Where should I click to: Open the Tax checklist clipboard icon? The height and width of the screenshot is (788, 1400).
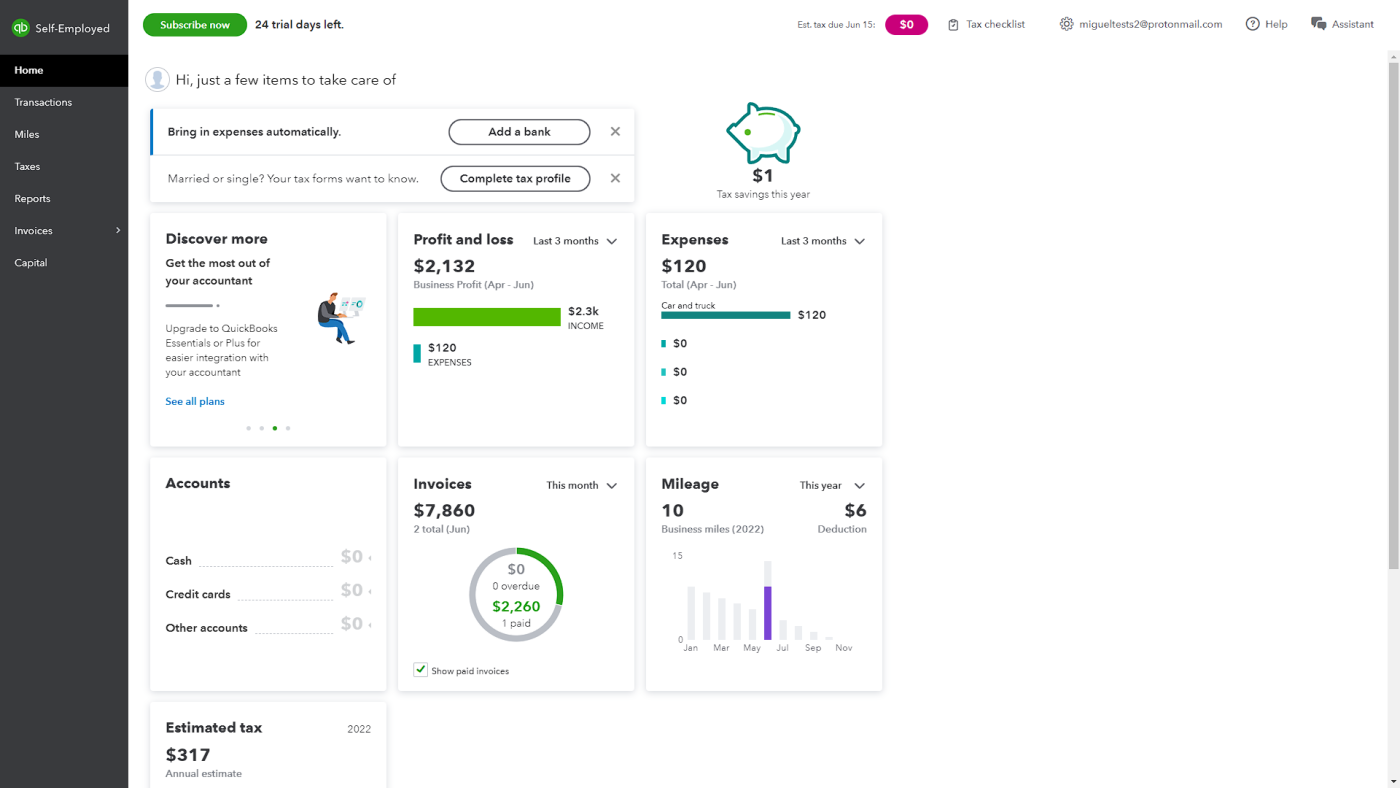953,24
